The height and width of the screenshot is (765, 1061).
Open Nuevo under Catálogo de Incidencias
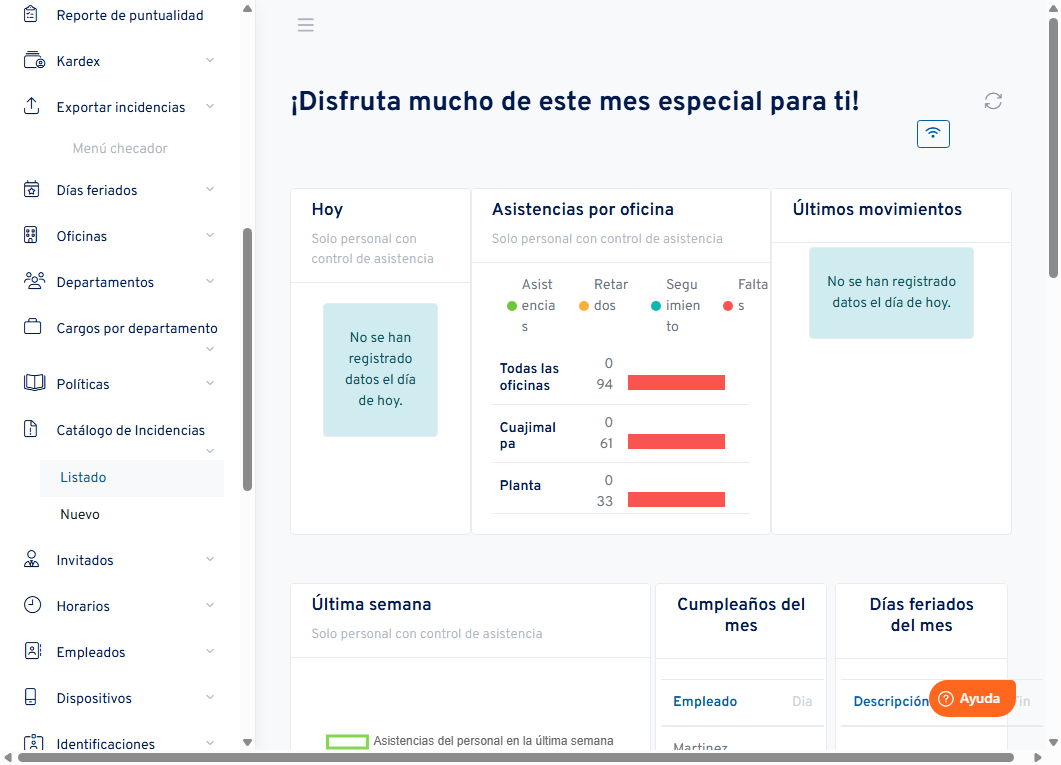[132, 515]
